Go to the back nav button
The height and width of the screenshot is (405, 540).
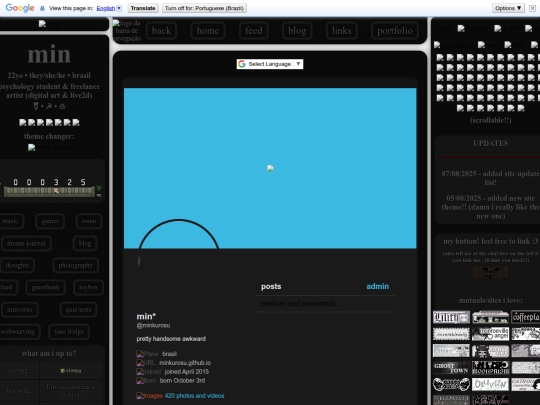click(x=161, y=31)
